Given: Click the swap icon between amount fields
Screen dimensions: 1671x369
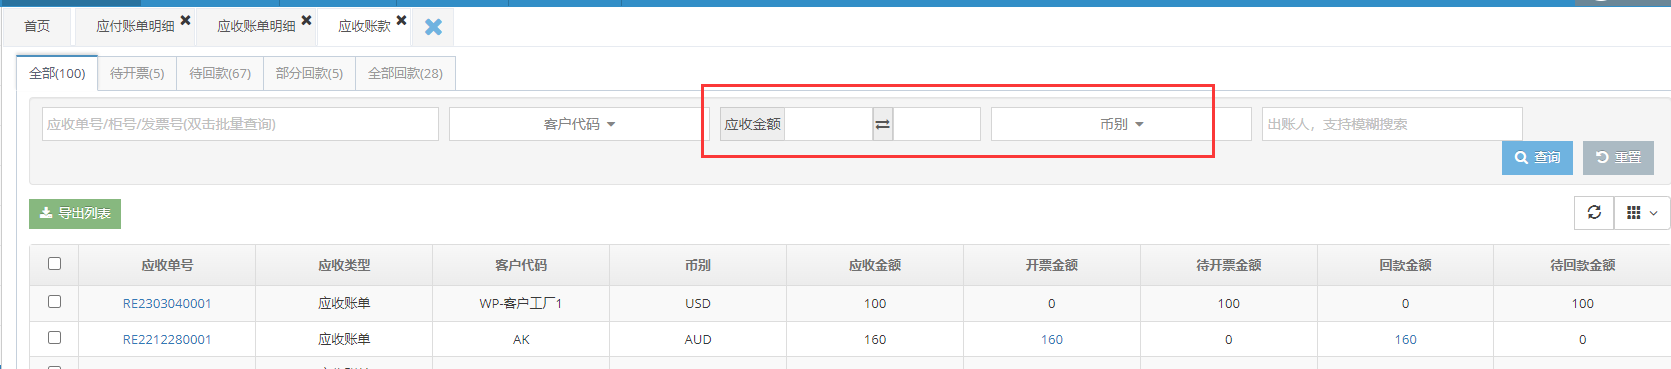Looking at the screenshot, I should click(x=882, y=124).
